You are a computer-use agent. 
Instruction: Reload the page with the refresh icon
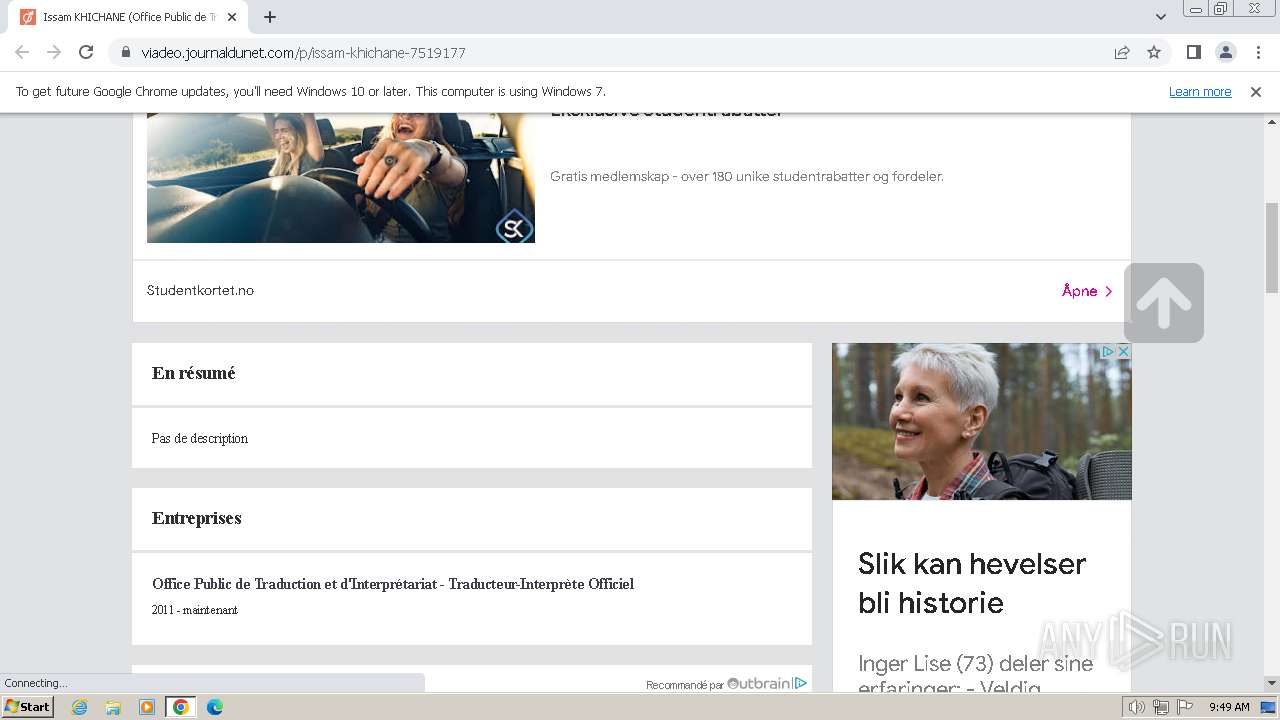tap(86, 52)
